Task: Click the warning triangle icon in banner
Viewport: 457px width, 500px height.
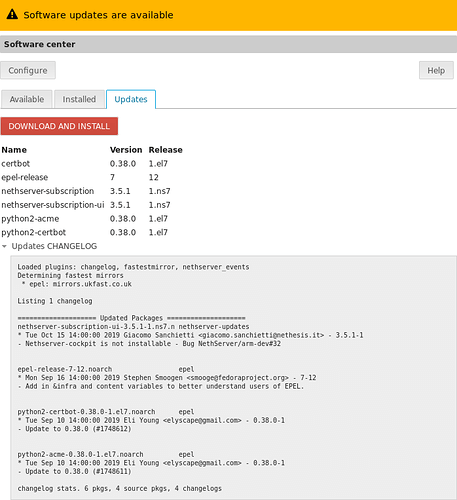Action: tap(12, 15)
